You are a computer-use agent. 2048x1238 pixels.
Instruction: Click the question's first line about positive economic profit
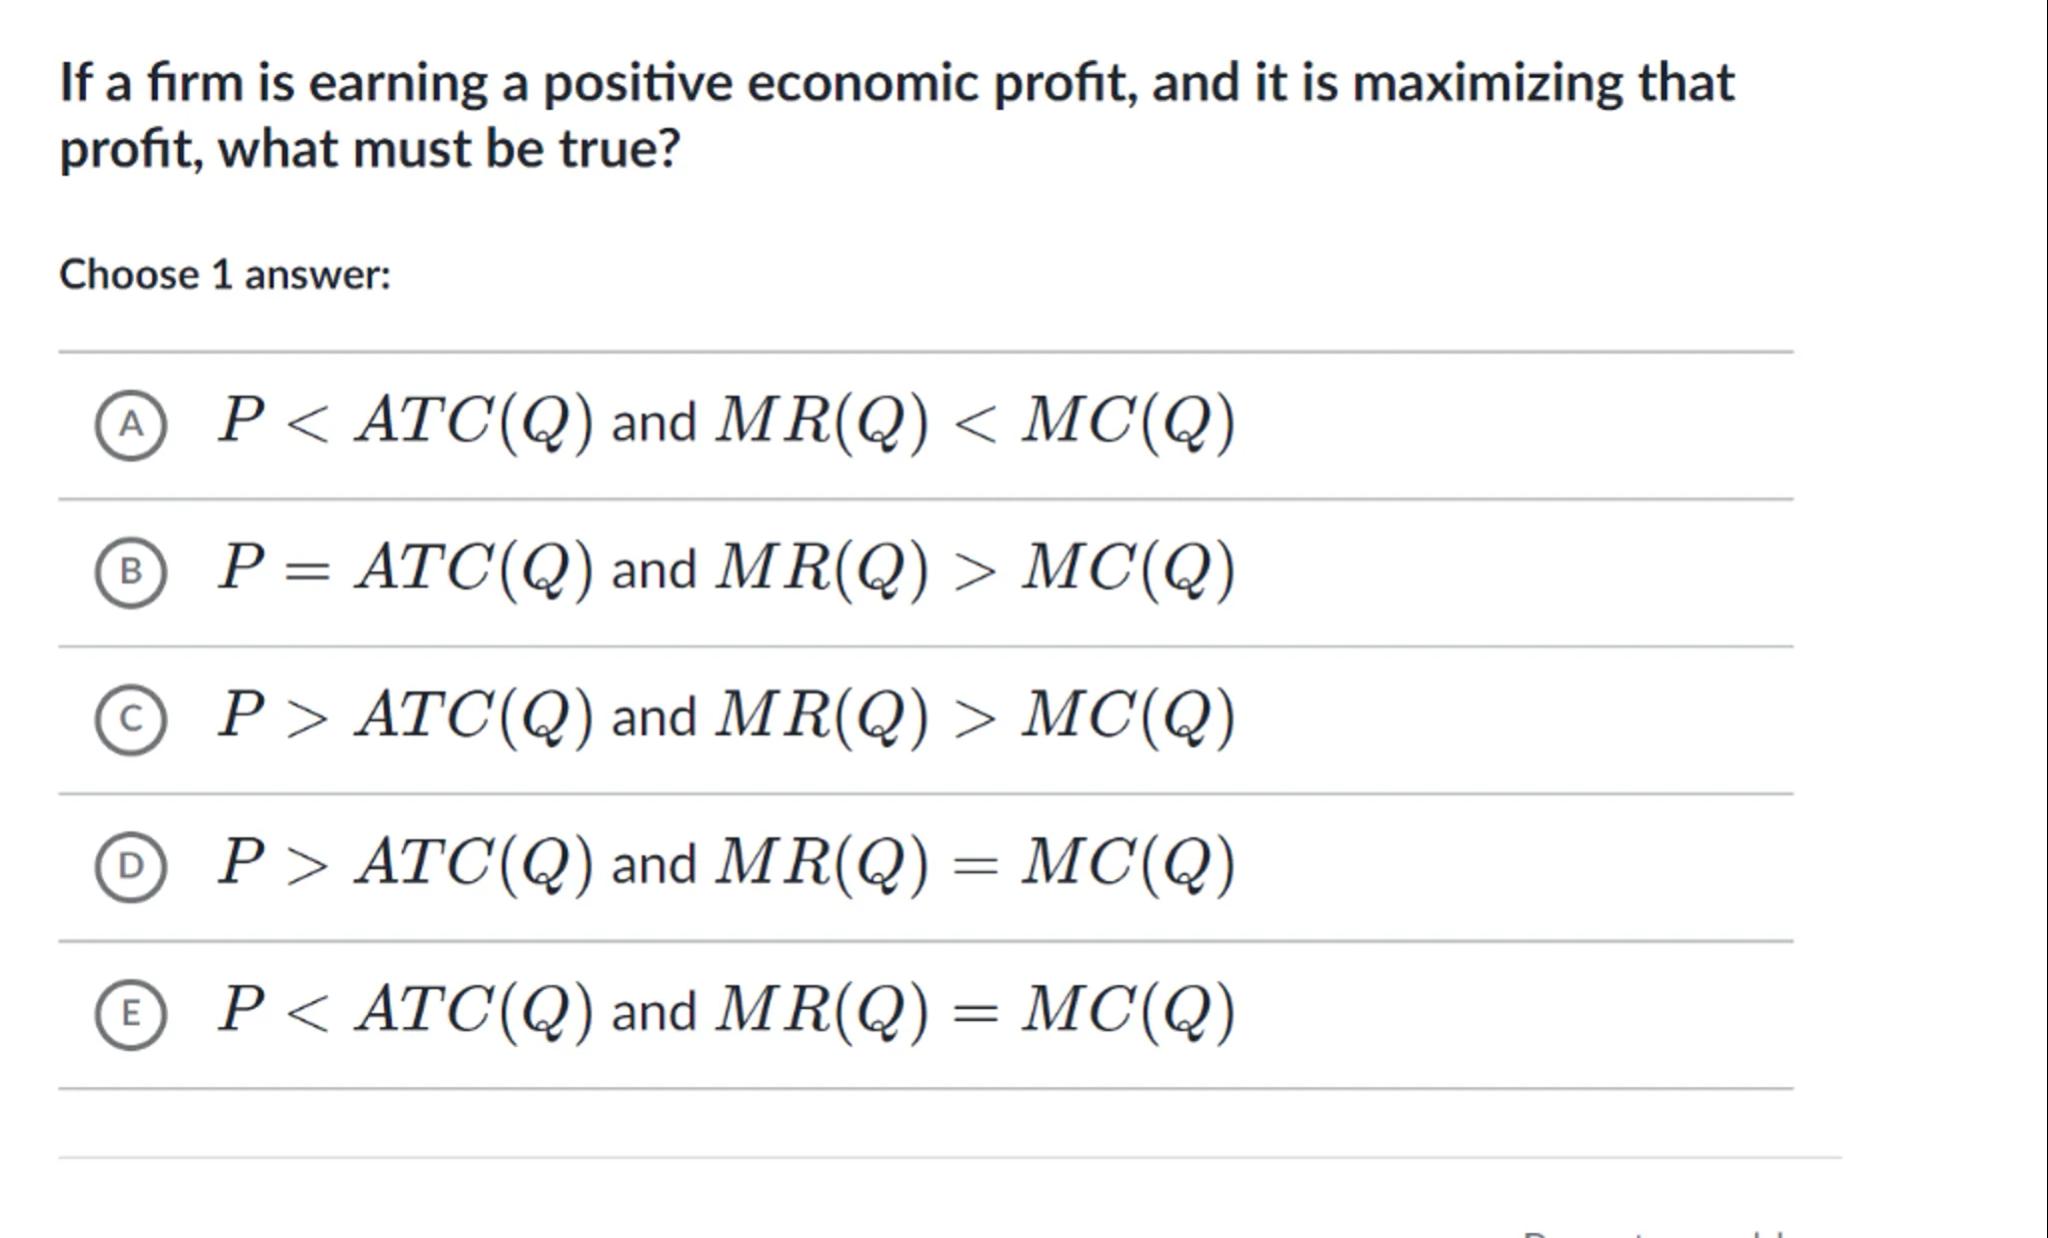click(896, 82)
